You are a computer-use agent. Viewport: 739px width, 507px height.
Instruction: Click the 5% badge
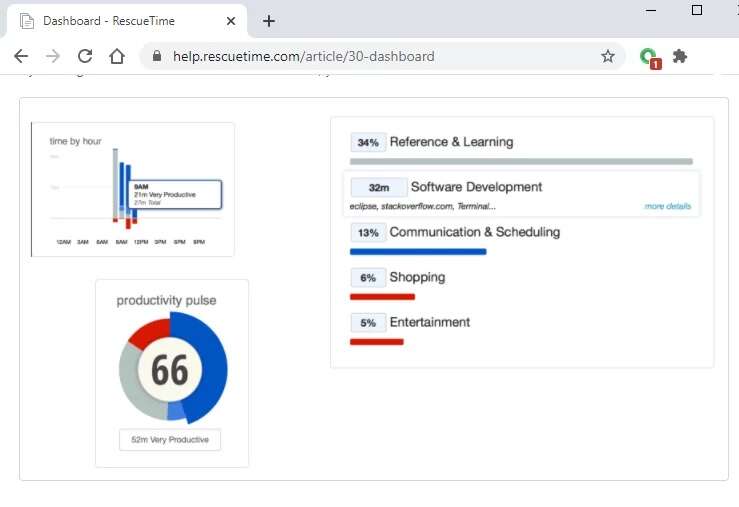[x=368, y=323]
